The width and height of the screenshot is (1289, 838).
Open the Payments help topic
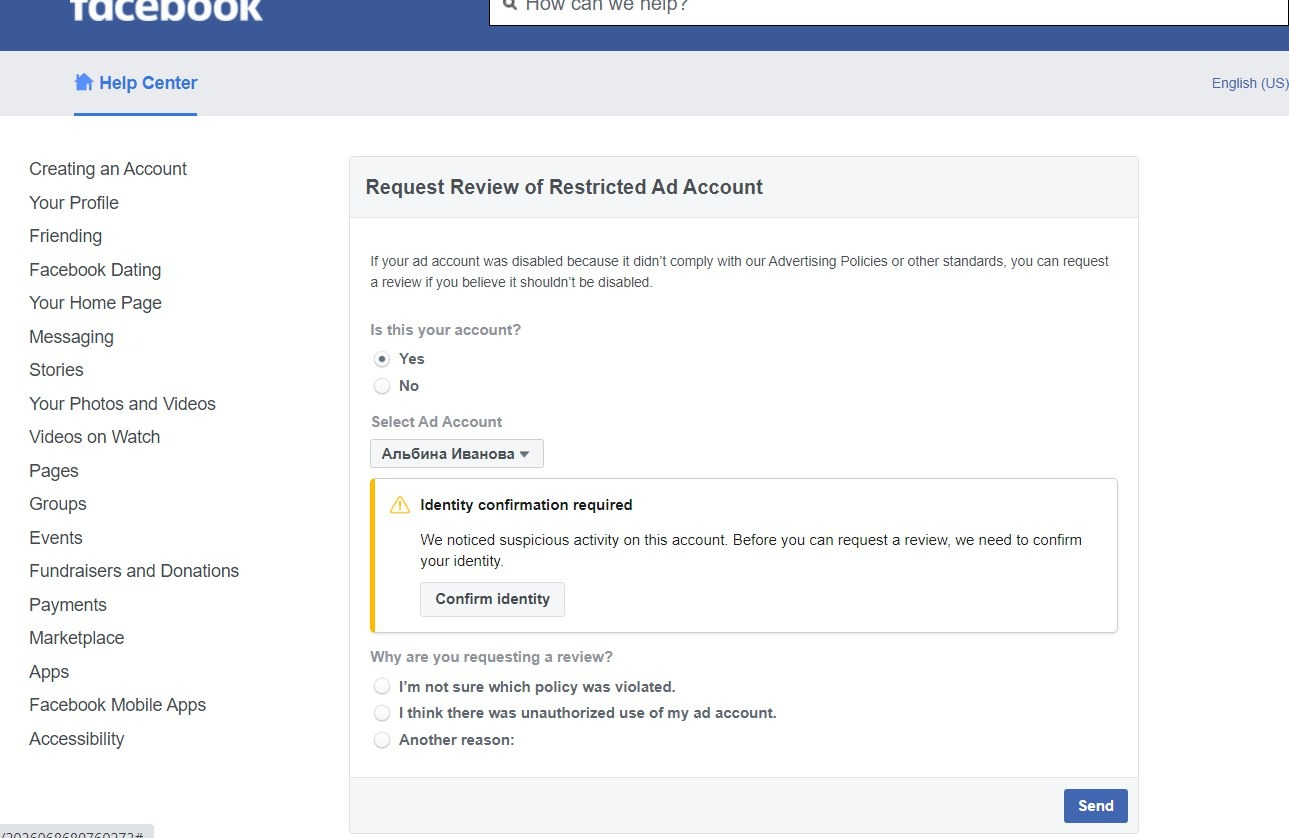point(68,605)
